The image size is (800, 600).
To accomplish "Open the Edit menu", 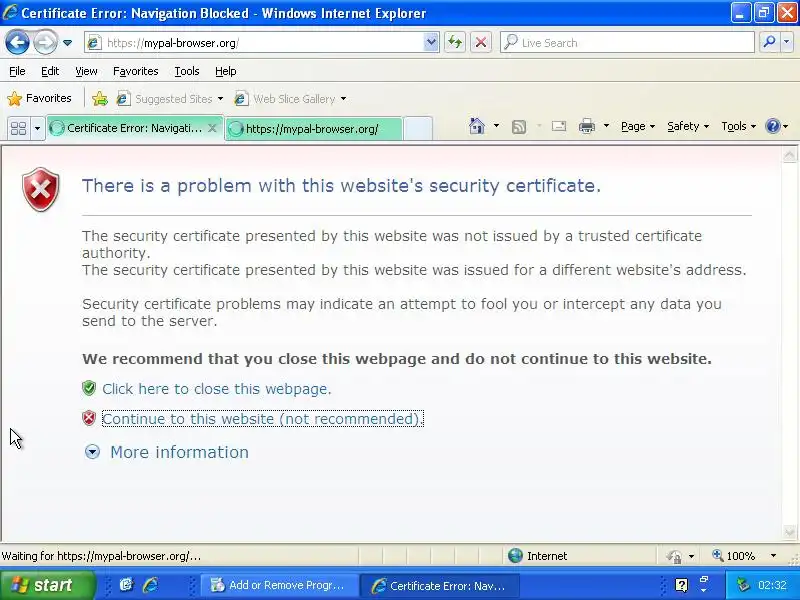I will point(50,71).
